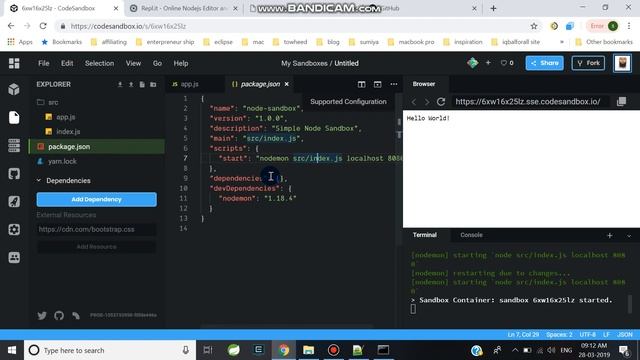The image size is (640, 360).
Task: Open the Live collaboration sidebar icon
Action: 14,258
